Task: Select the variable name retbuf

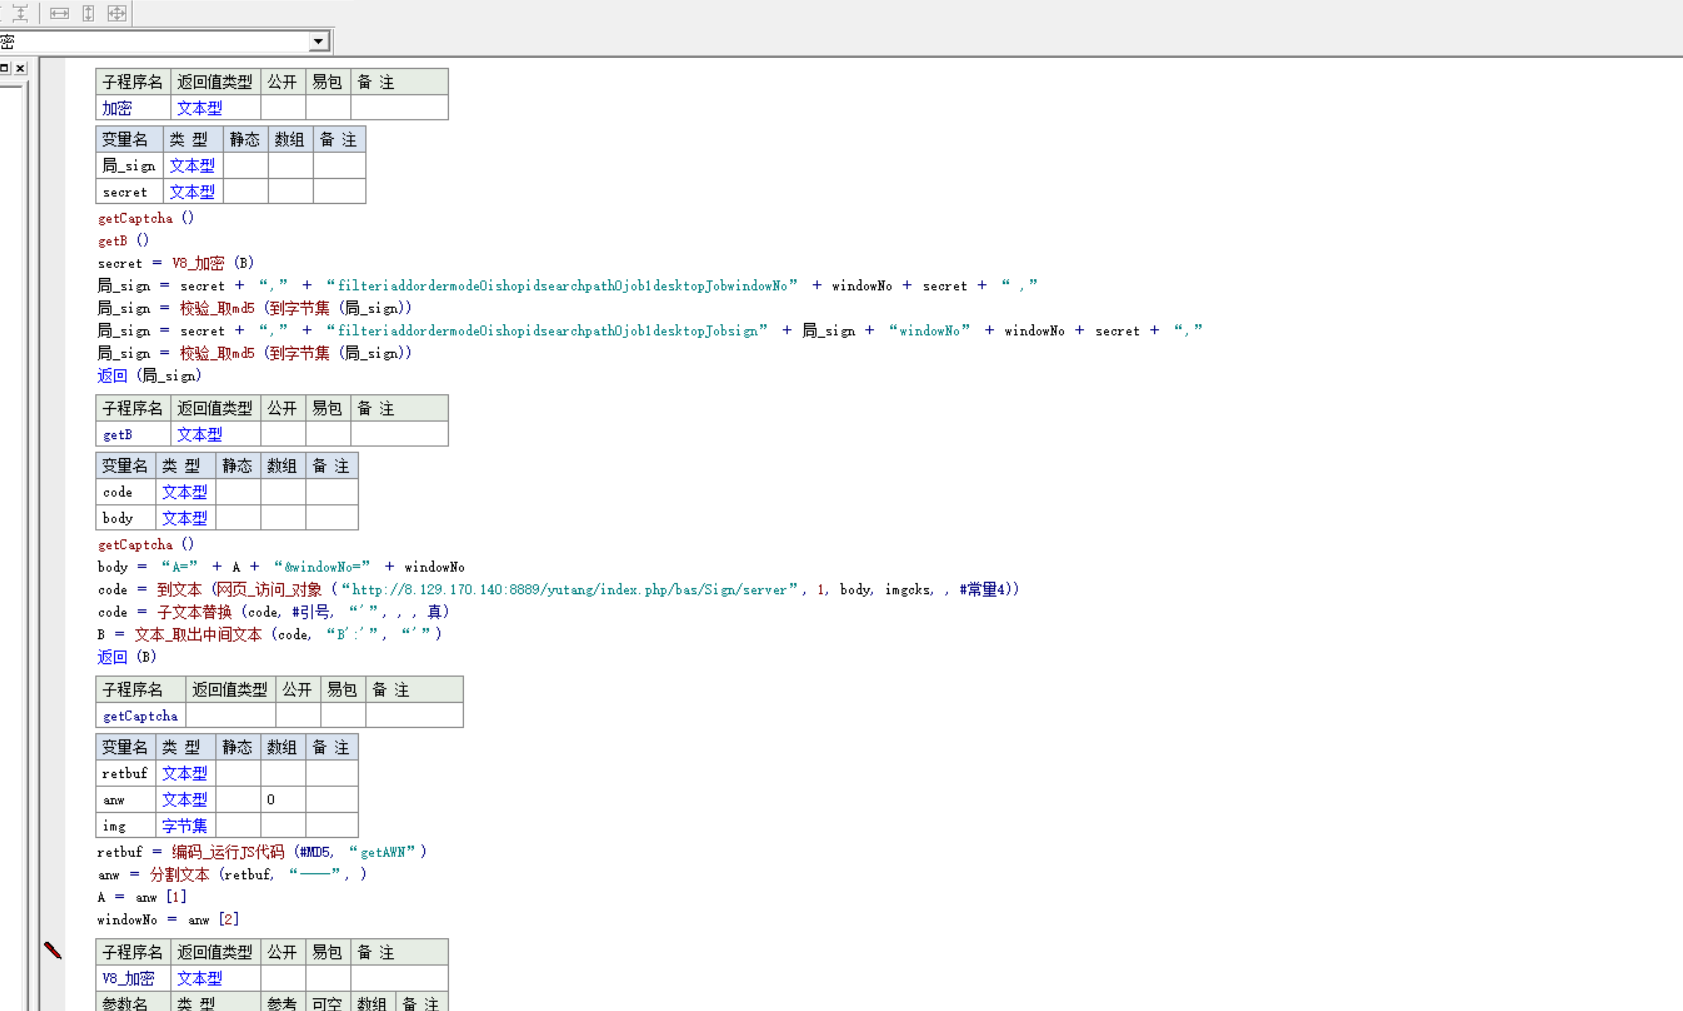Action: pyautogui.click(x=126, y=773)
